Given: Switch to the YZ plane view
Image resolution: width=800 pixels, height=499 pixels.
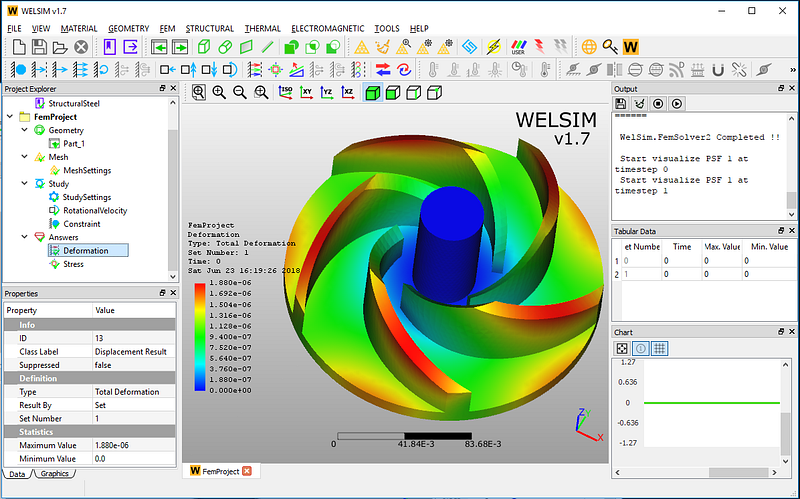Looking at the screenshot, I should (327, 92).
